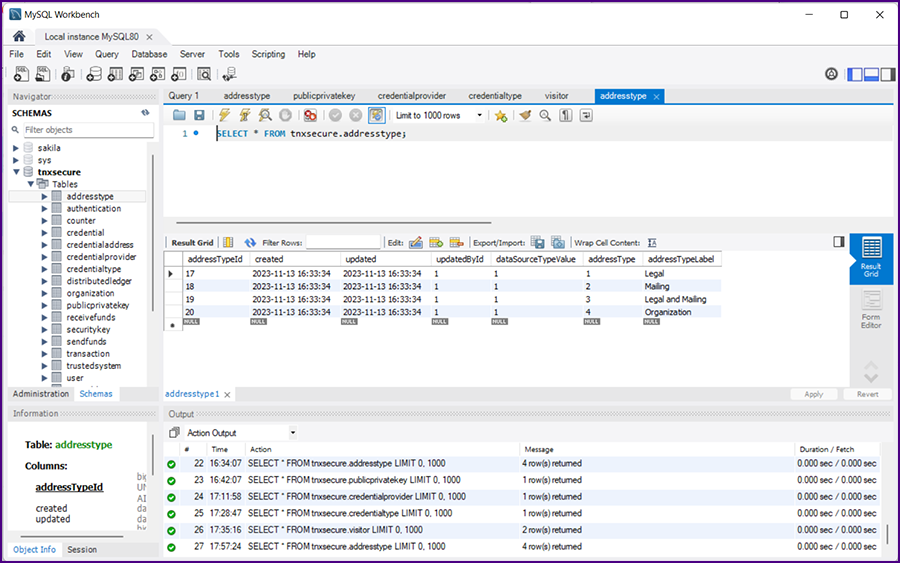
Task: Toggle the right sidebar panel visibility
Action: (887, 74)
